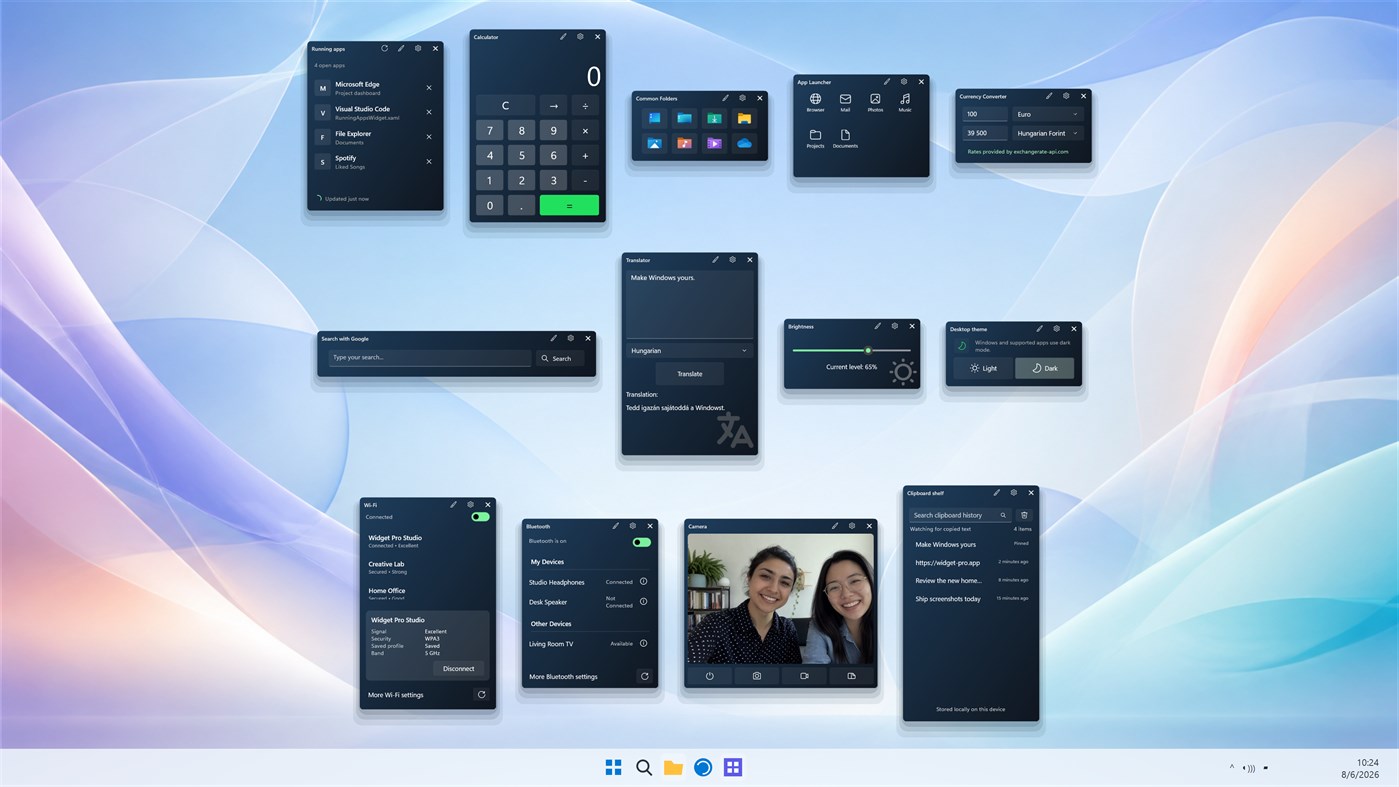The height and width of the screenshot is (787, 1399).
Task: Open the Browser shortcut in App Launcher
Action: (815, 102)
